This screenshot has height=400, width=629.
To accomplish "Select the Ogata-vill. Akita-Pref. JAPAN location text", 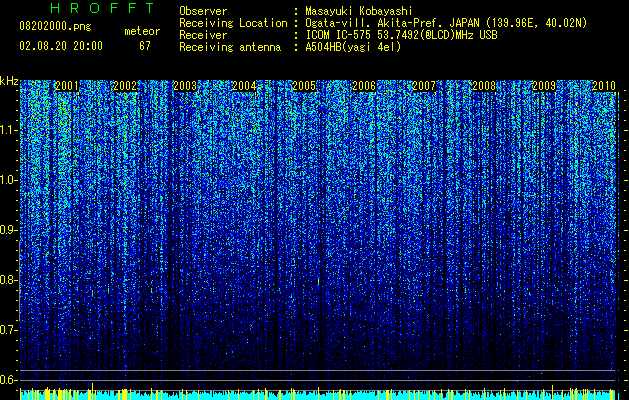I will [446, 23].
